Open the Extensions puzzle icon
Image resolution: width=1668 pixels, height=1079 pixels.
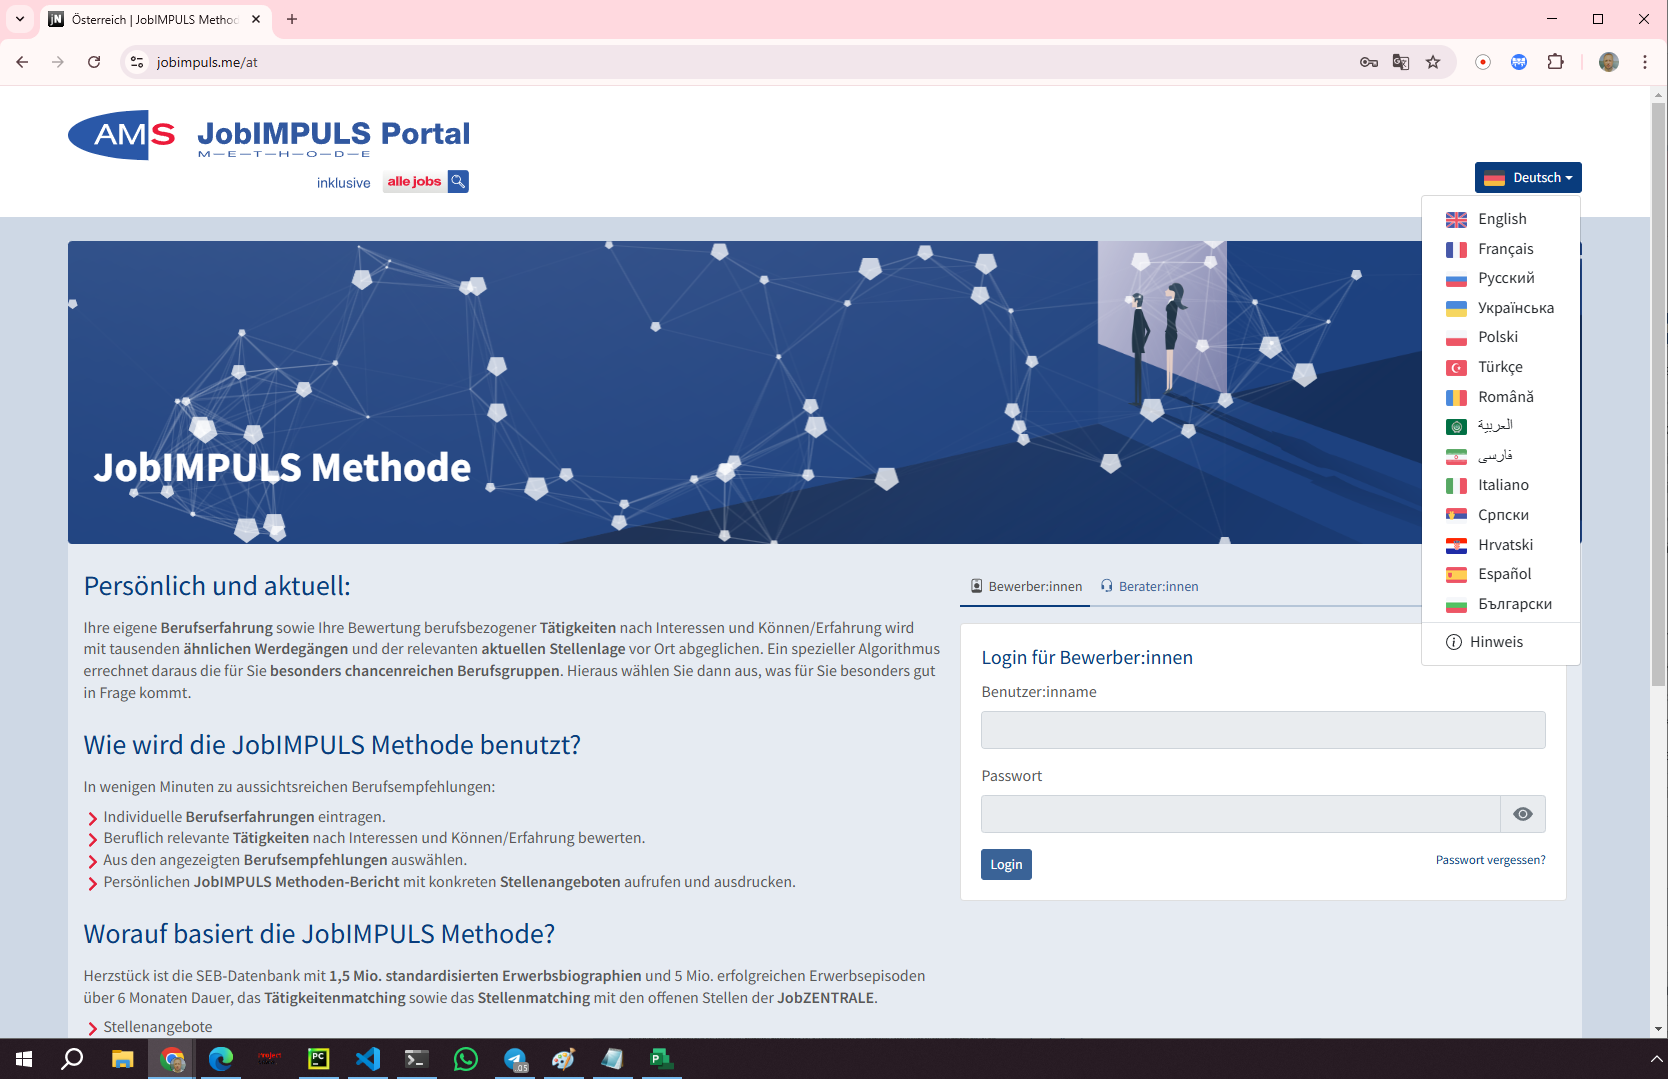point(1555,62)
